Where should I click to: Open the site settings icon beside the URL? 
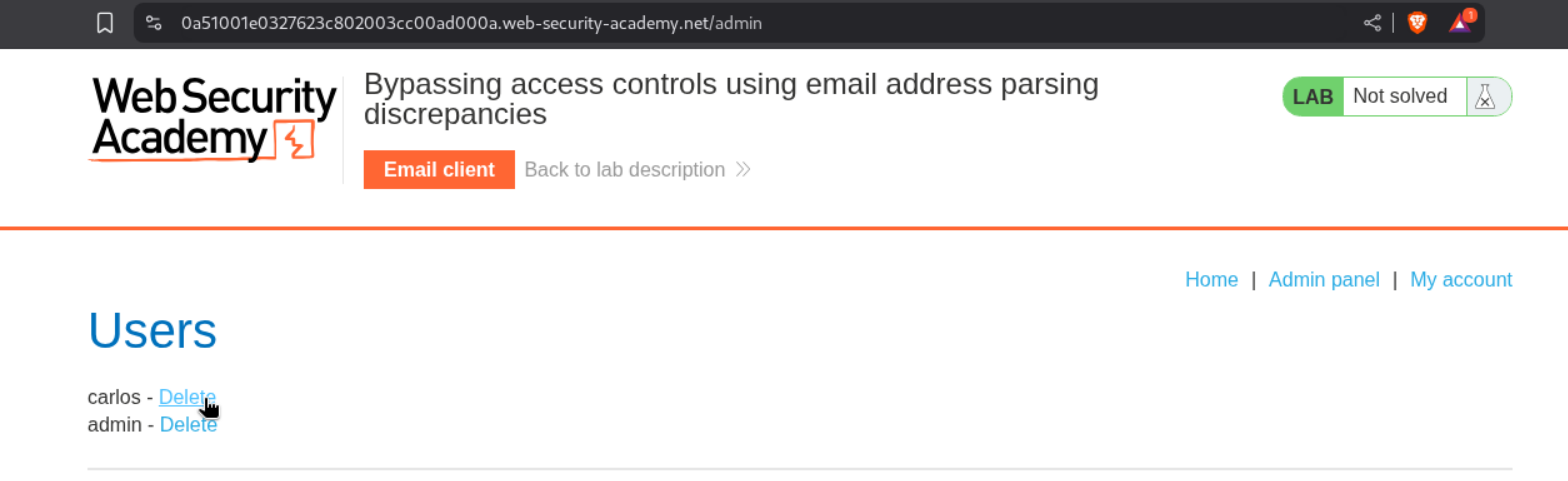[x=153, y=22]
